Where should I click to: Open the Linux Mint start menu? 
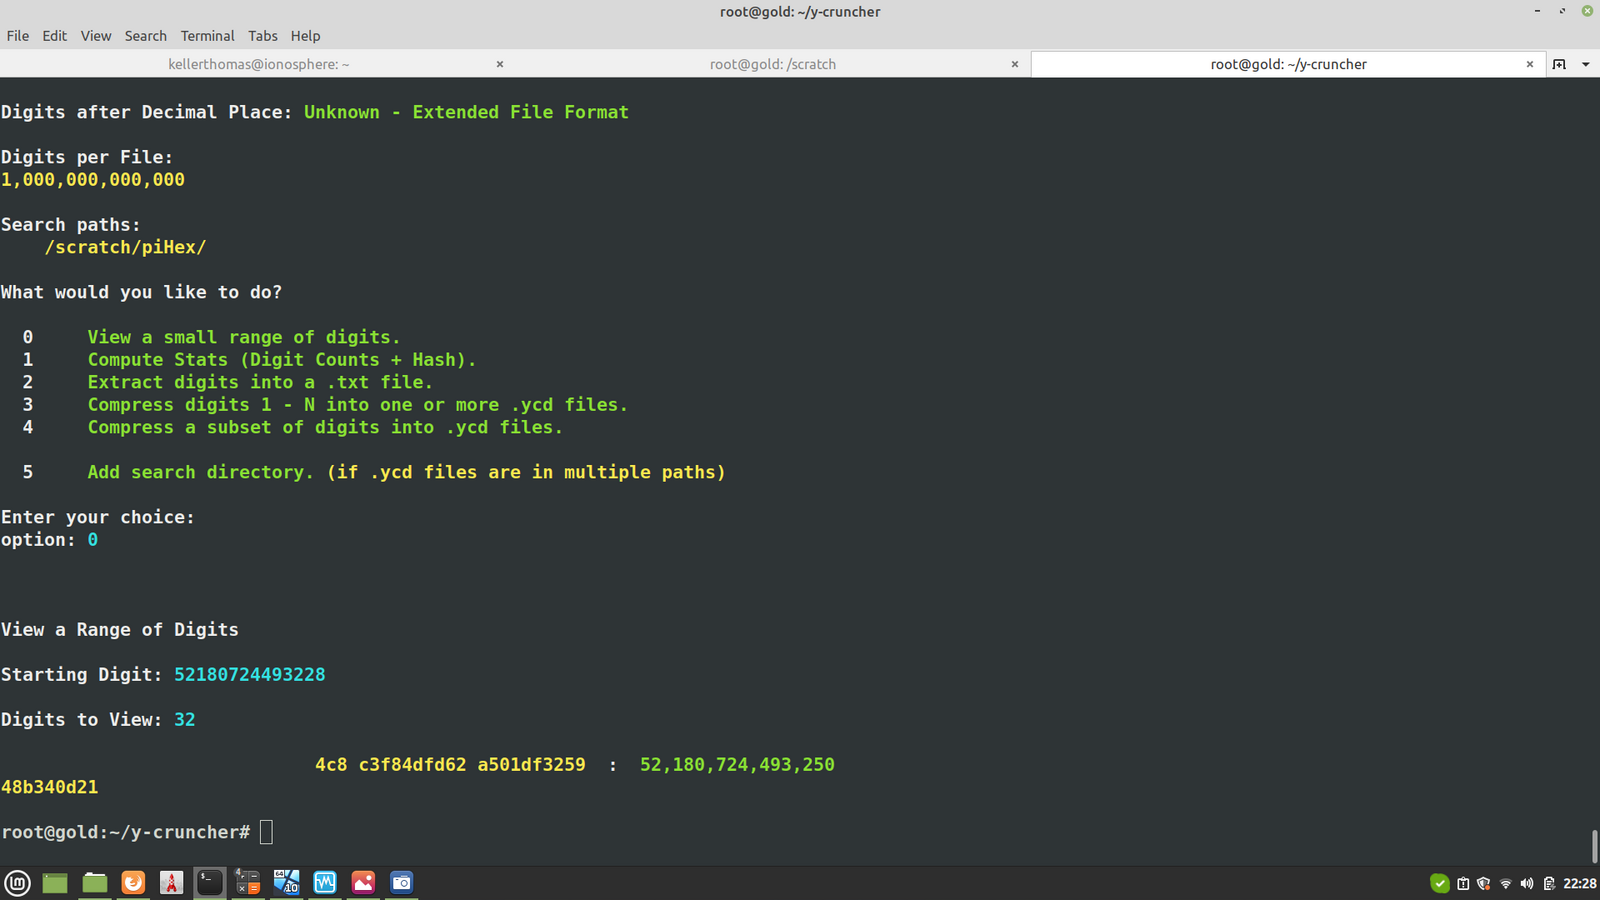(18, 882)
